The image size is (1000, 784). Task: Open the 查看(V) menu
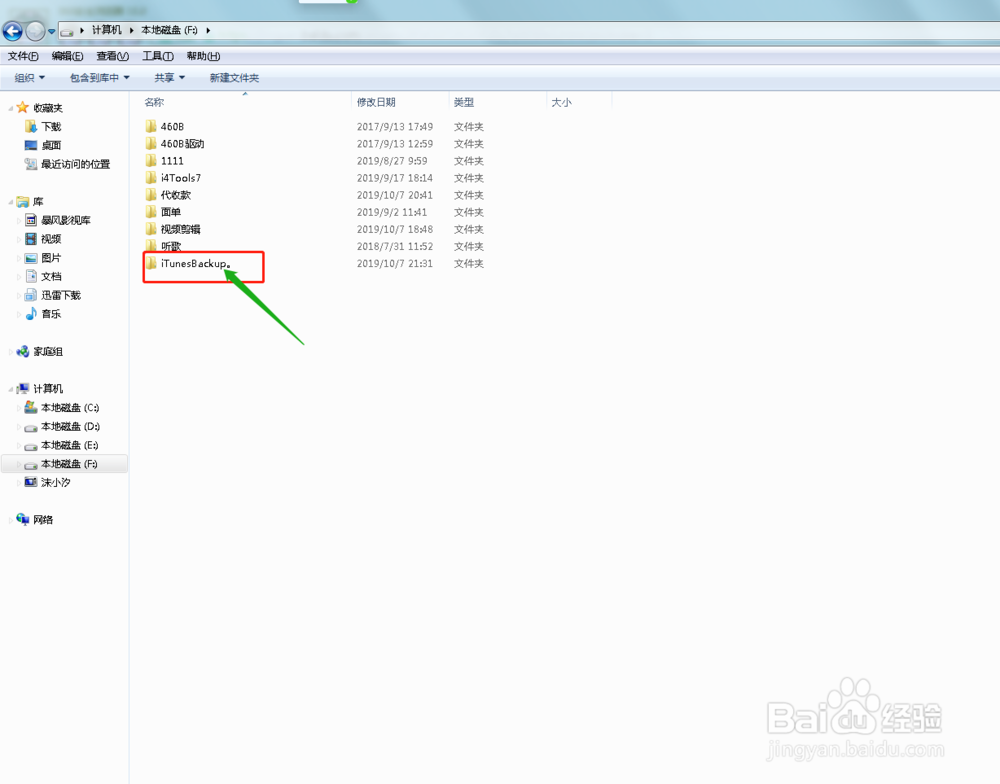tap(112, 56)
